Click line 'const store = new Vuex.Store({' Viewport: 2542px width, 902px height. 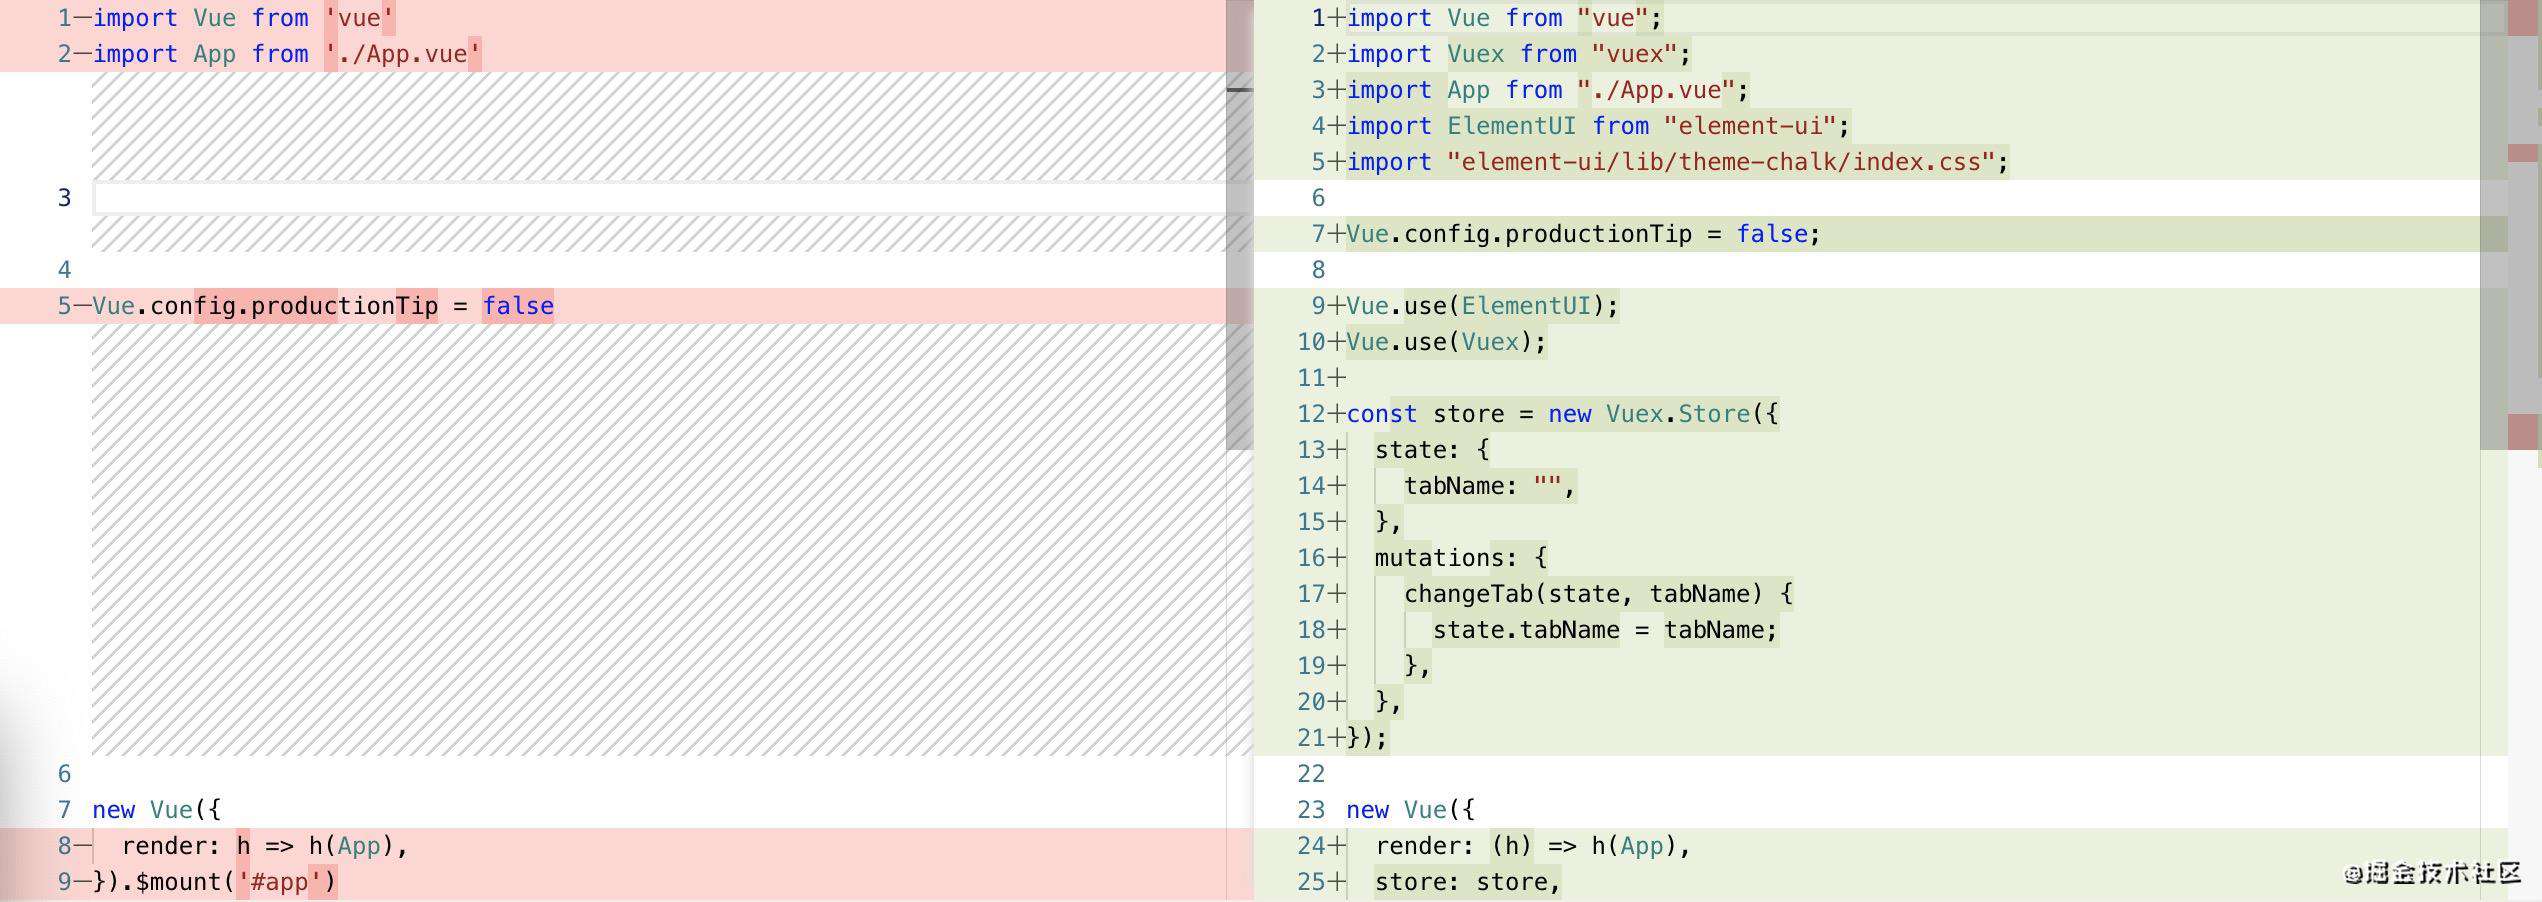pyautogui.click(x=1562, y=414)
